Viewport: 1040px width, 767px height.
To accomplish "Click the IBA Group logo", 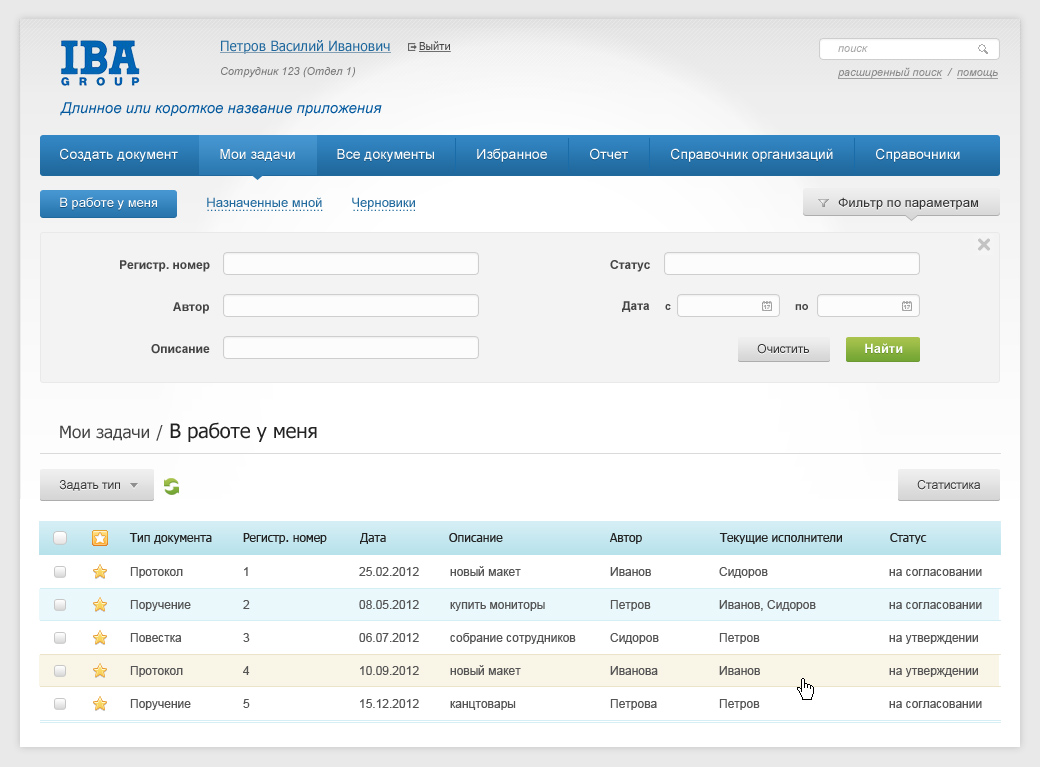I will pos(100,62).
